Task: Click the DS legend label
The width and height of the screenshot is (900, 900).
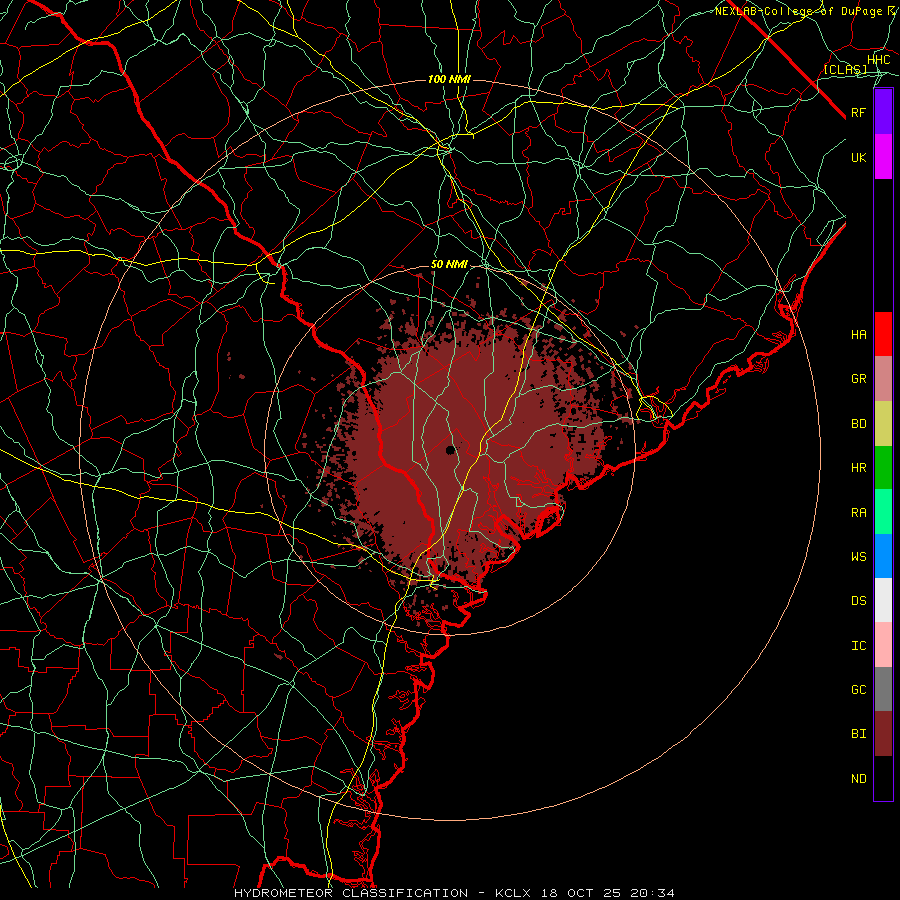Action: point(859,601)
